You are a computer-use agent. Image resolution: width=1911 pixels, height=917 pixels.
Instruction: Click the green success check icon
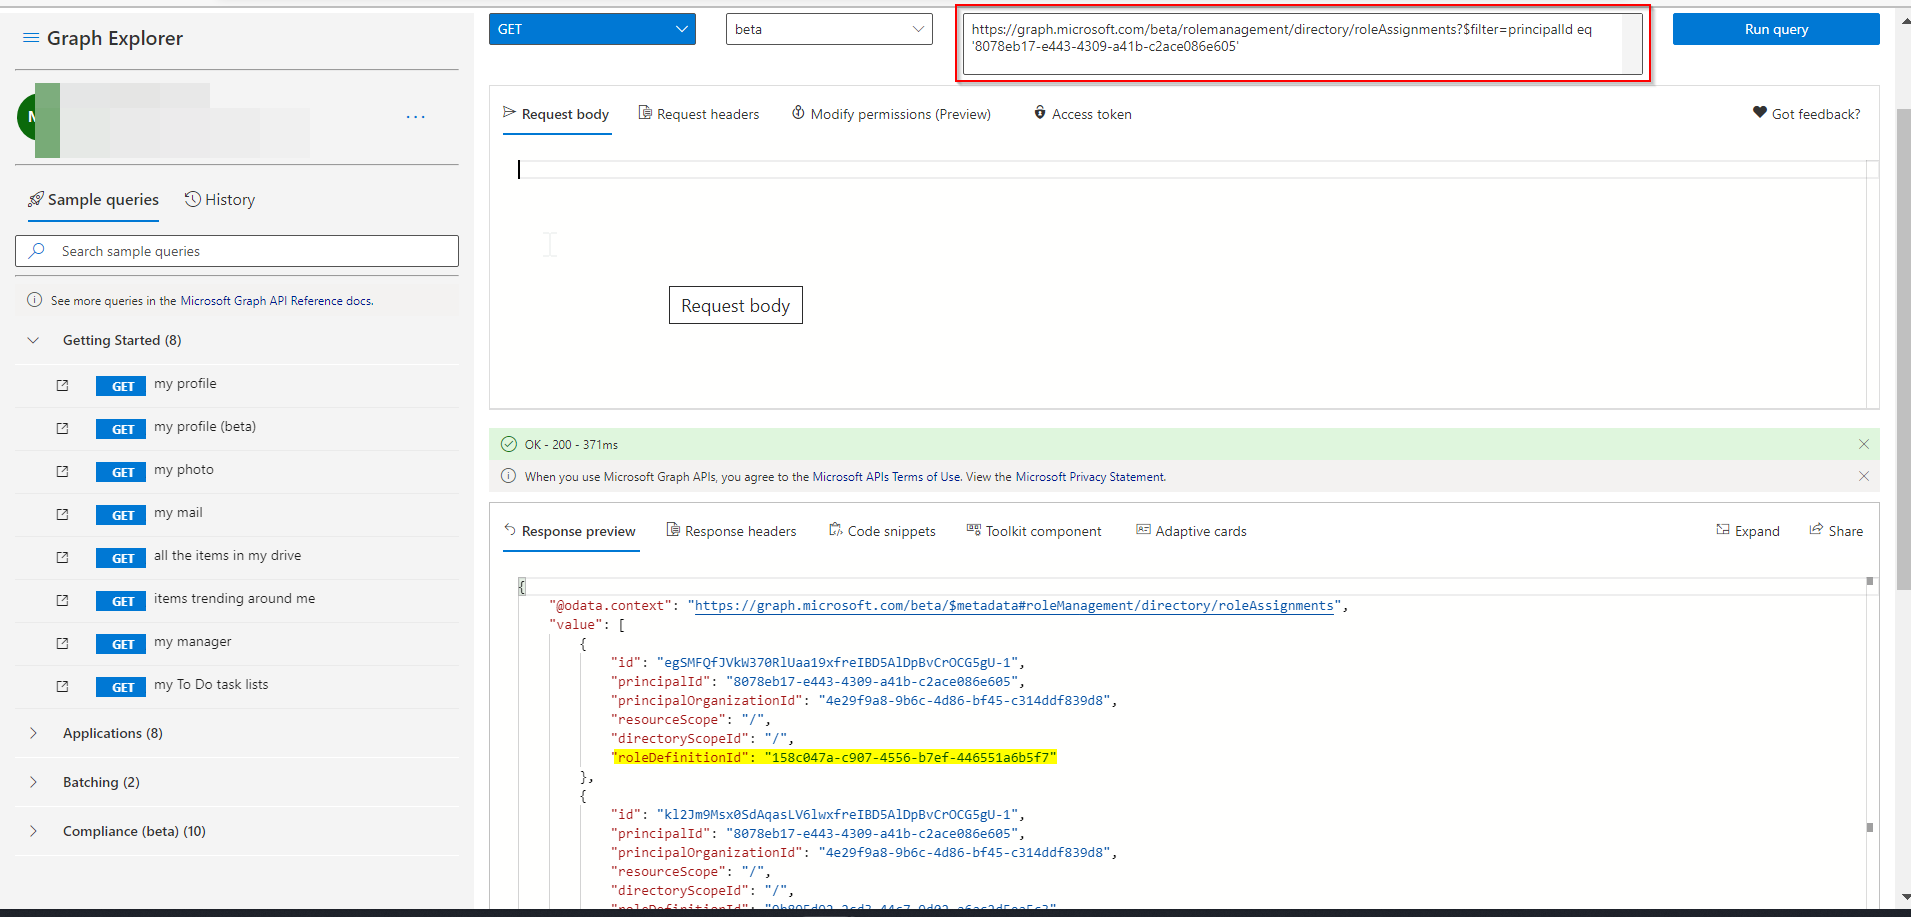[x=509, y=444]
